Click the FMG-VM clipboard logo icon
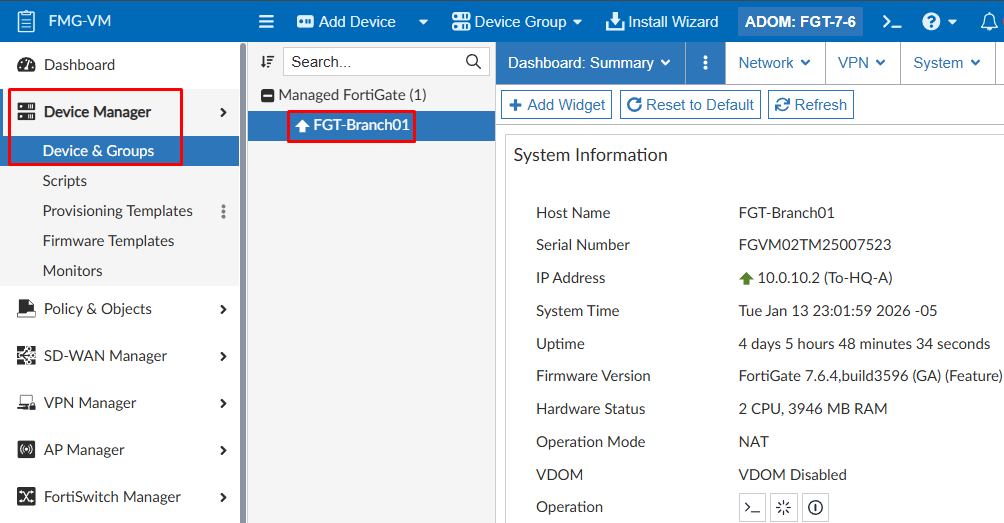The height and width of the screenshot is (523, 1004). tap(26, 21)
